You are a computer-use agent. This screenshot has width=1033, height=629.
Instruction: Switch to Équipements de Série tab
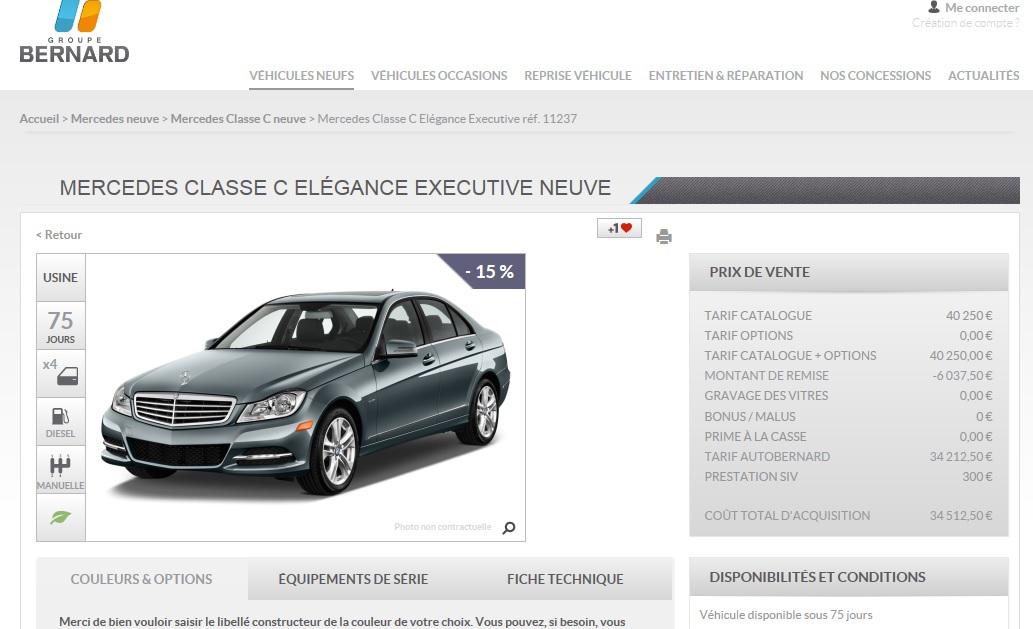(353, 579)
